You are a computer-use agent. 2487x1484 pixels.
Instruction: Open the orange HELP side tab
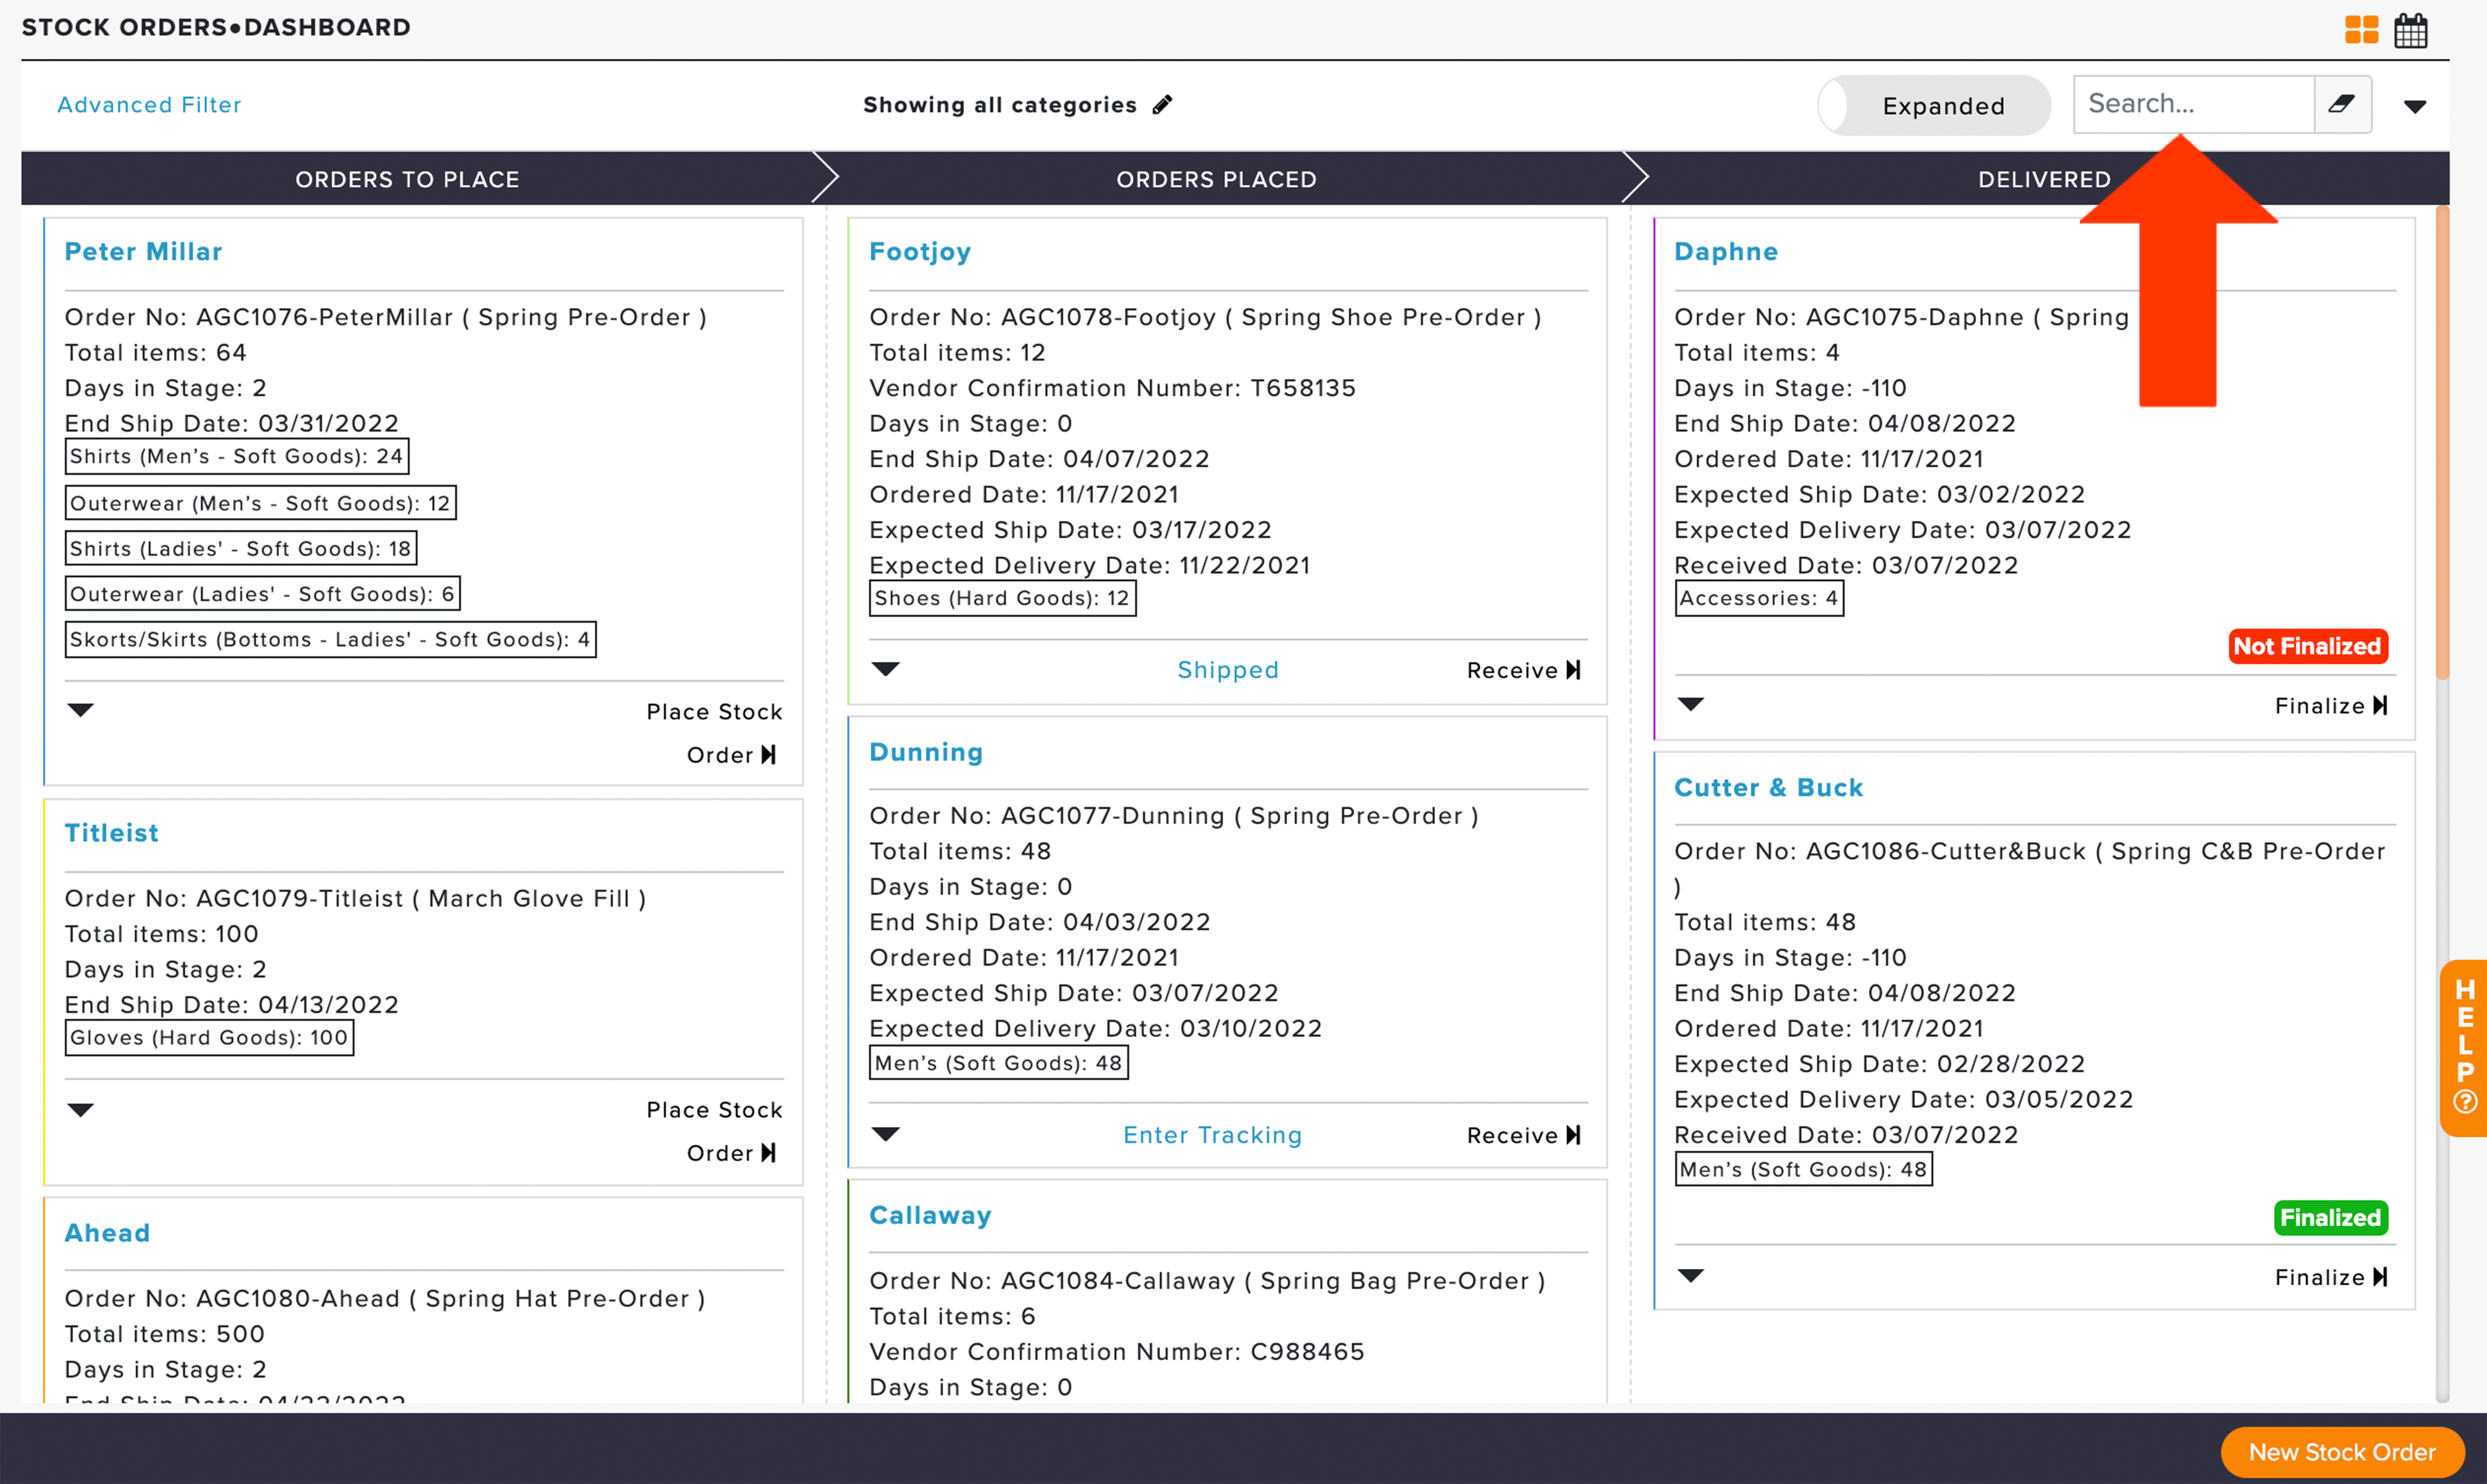tap(2464, 1048)
